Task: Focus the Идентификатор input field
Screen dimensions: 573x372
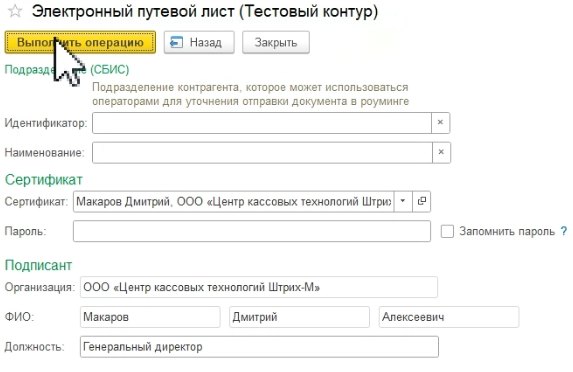Action: (x=262, y=123)
